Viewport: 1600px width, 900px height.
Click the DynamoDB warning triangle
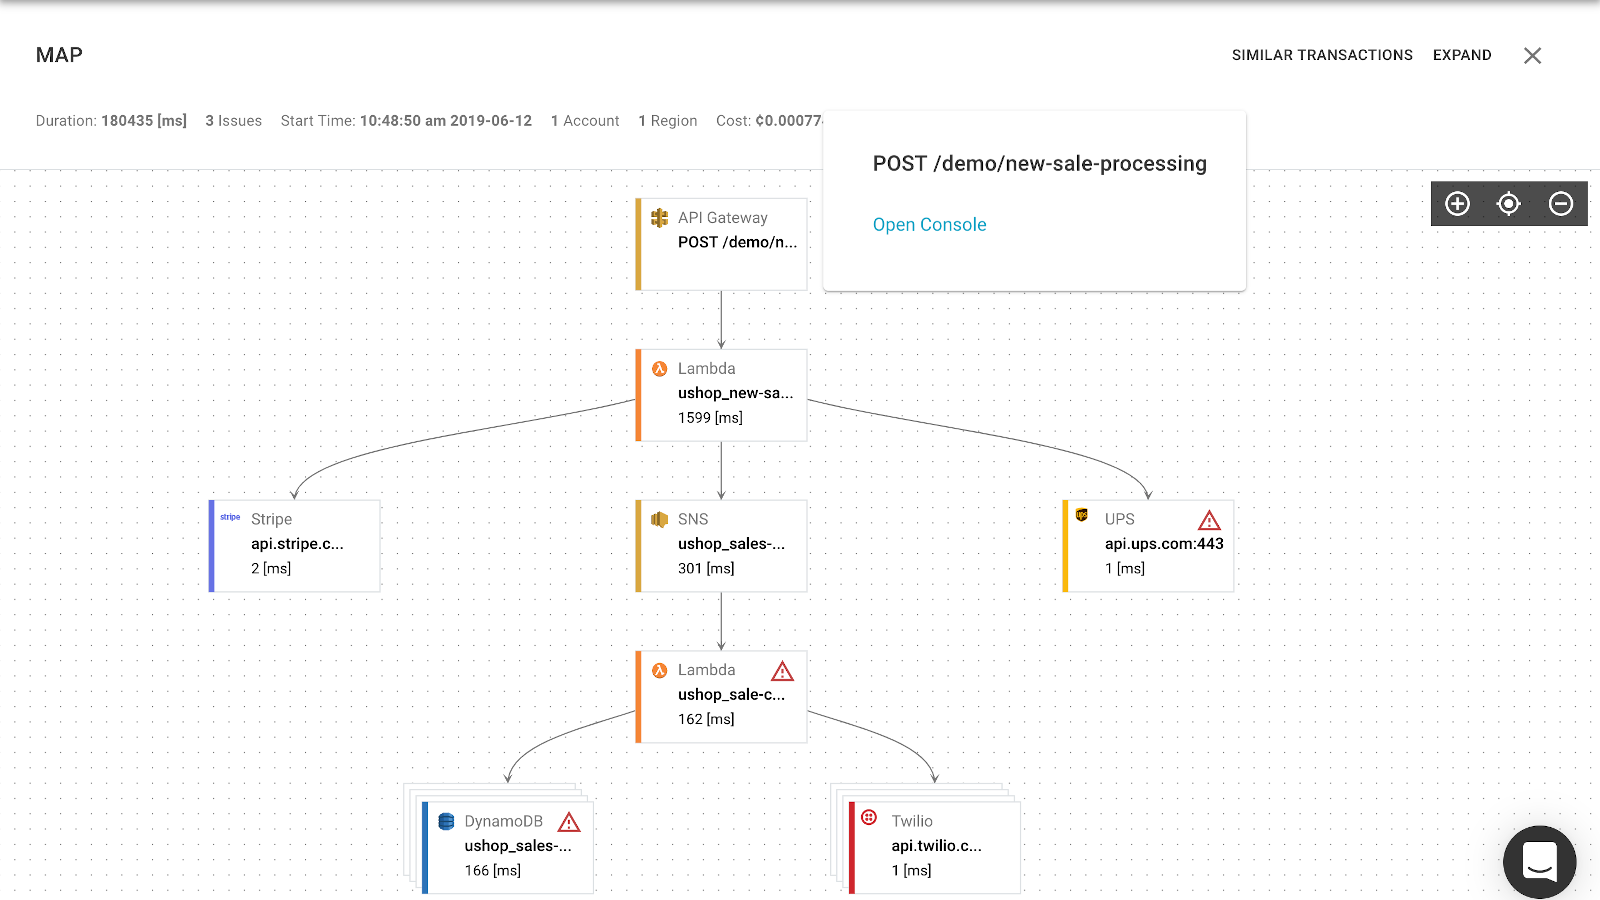569,823
